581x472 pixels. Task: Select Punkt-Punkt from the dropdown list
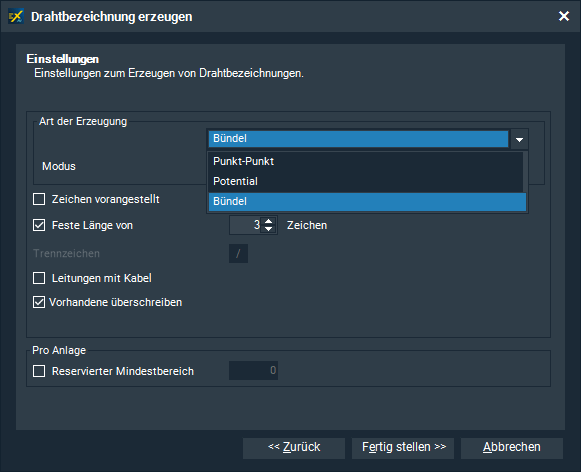[x=366, y=161]
